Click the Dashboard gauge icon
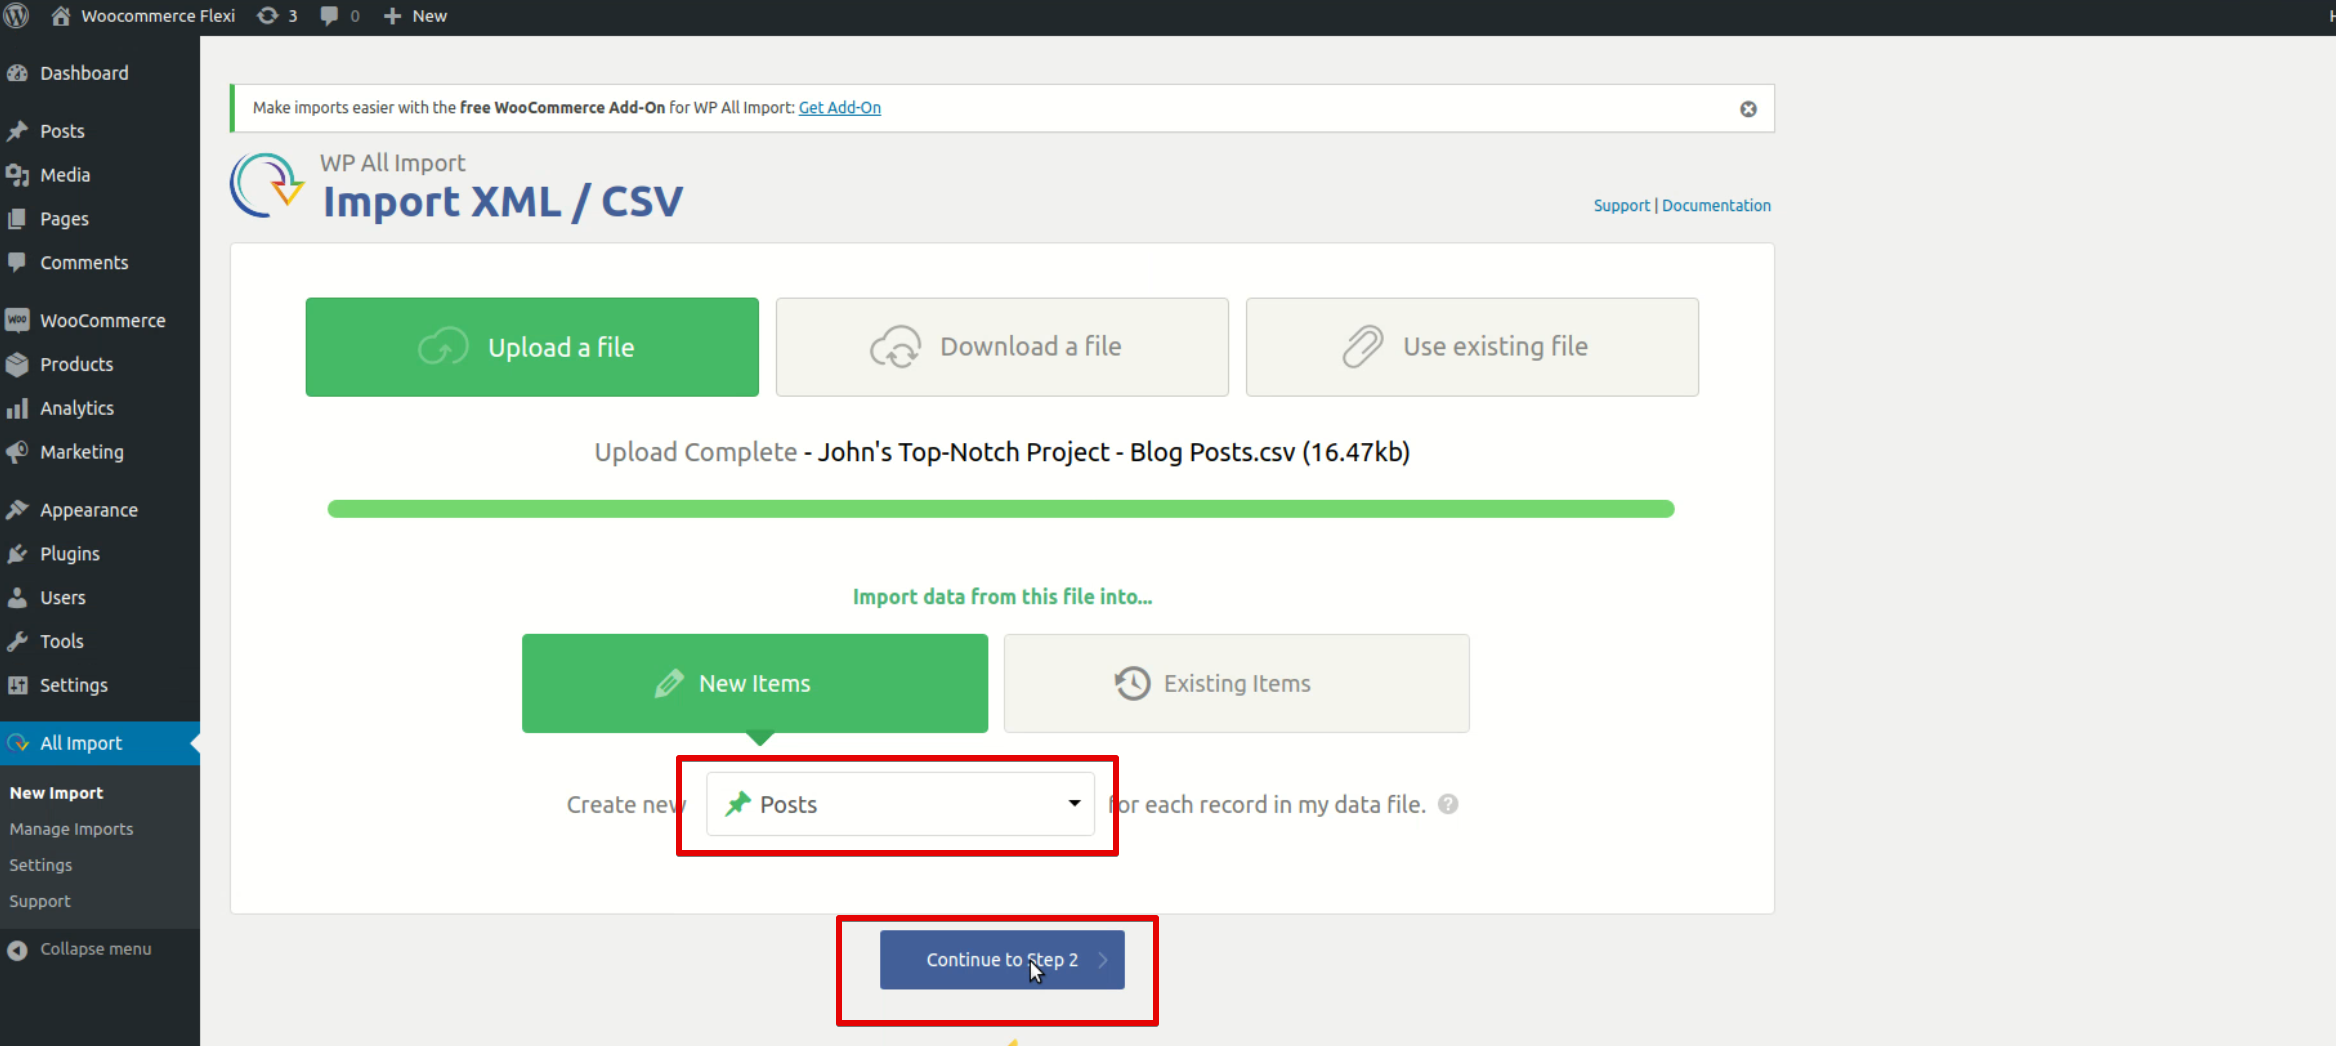The height and width of the screenshot is (1046, 2336). pos(17,73)
